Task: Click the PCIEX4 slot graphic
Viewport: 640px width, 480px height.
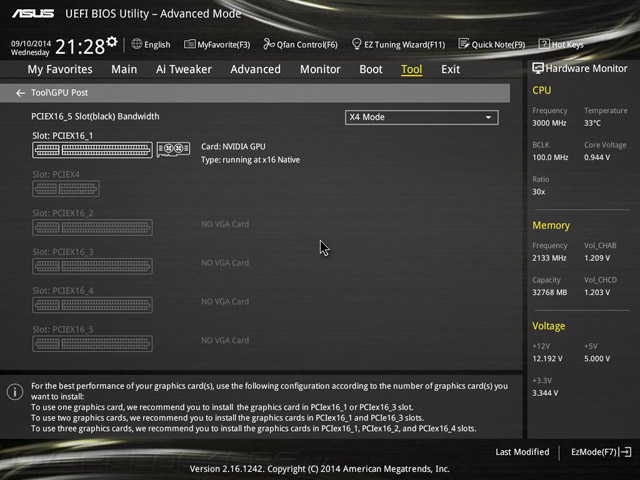Action: 66,189
